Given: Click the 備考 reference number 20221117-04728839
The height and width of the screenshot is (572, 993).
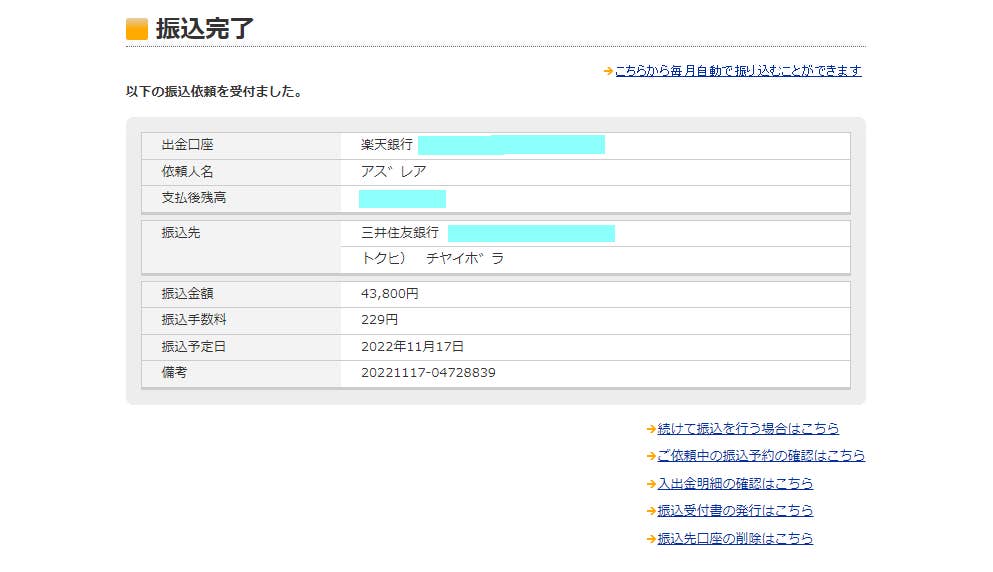Looking at the screenshot, I should (428, 373).
